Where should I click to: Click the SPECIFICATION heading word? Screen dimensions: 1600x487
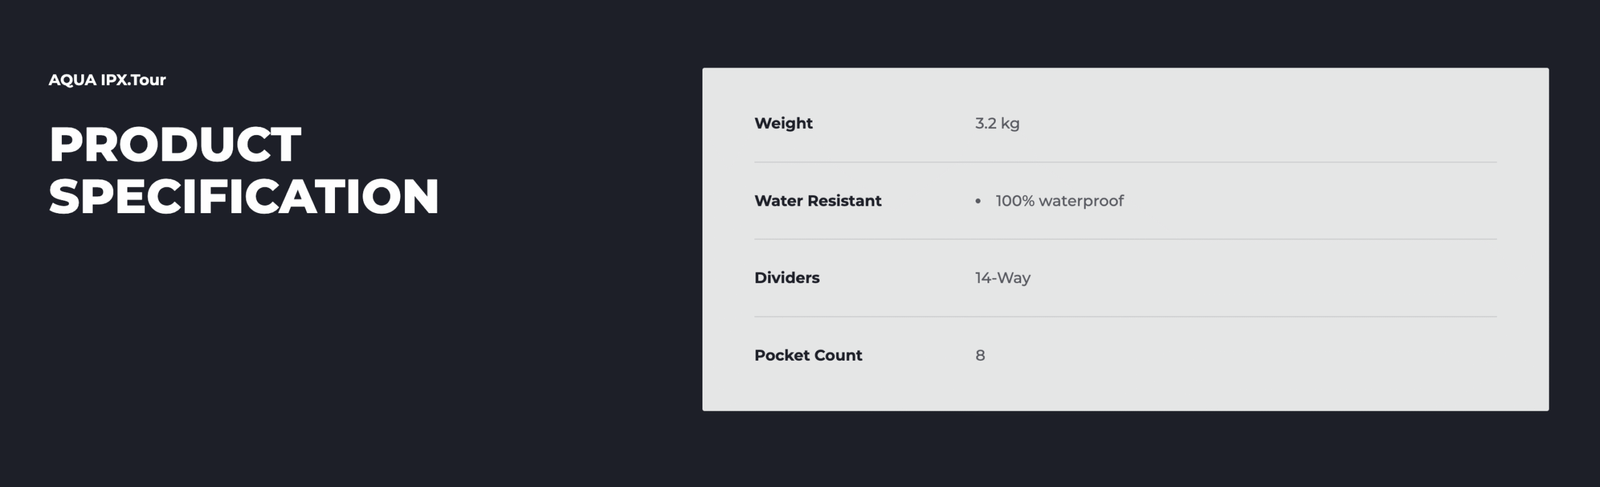244,197
